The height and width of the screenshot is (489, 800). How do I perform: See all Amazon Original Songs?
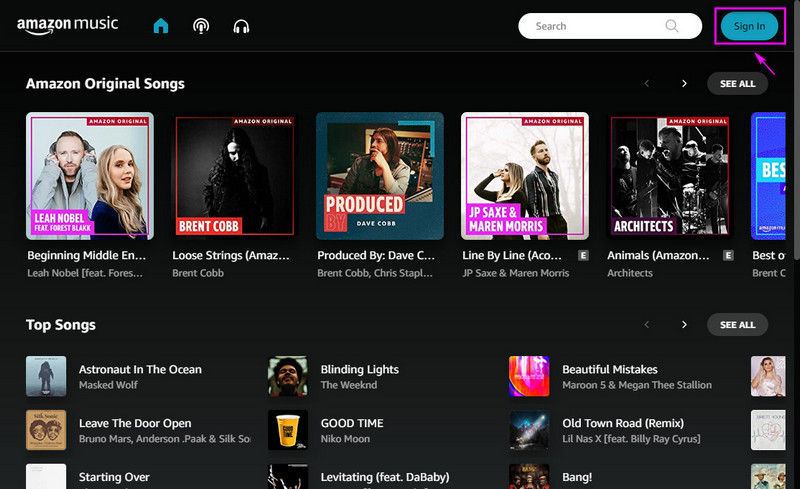click(737, 84)
